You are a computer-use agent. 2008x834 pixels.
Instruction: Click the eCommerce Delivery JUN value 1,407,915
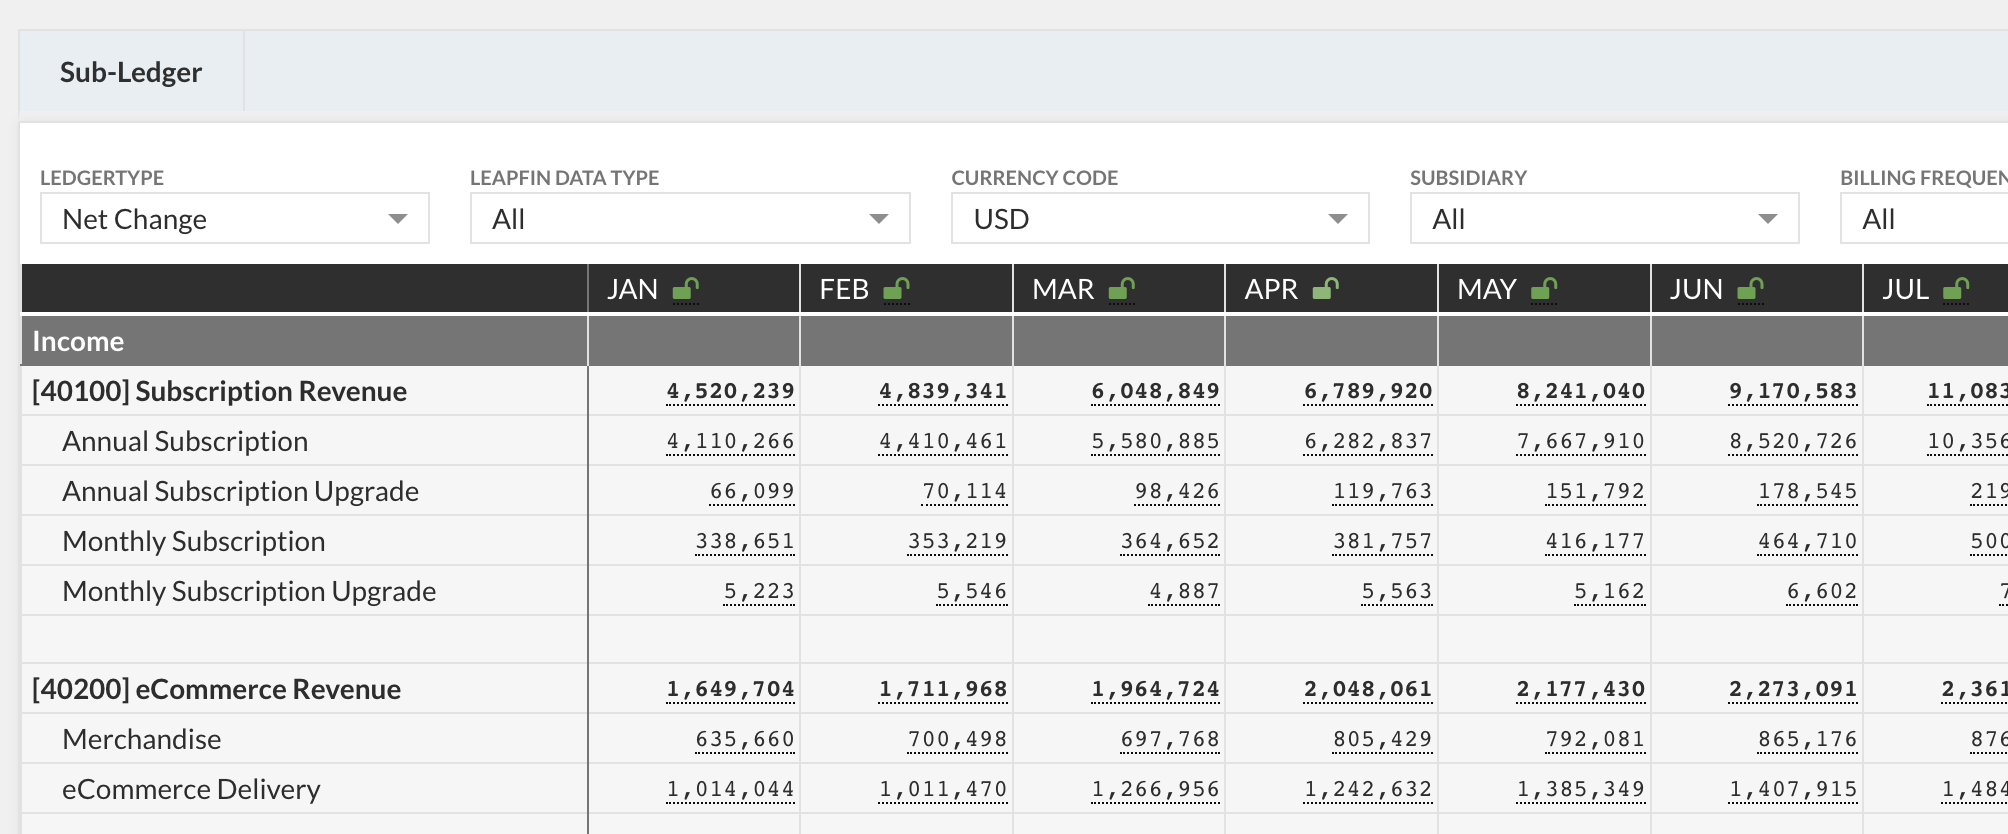pyautogui.click(x=1793, y=789)
